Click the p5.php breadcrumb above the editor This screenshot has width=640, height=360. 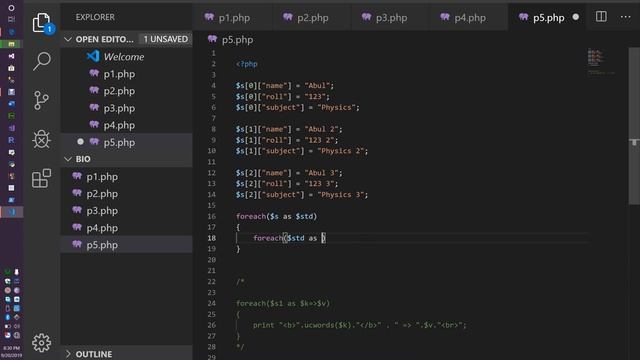click(231, 40)
